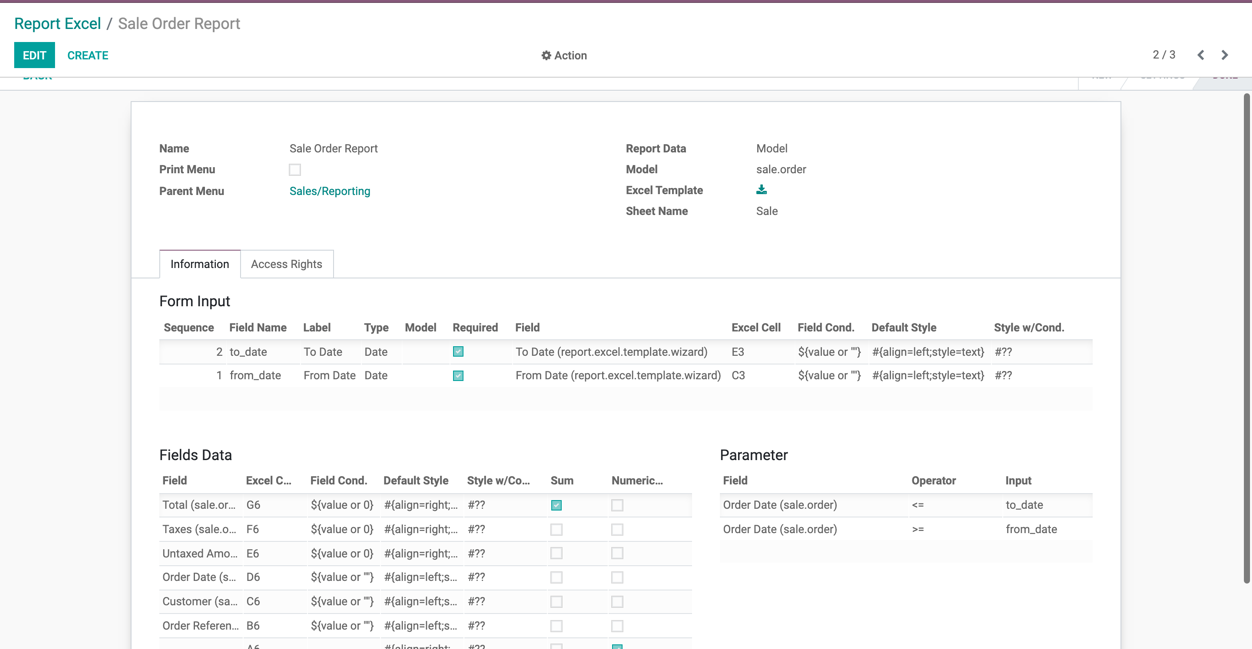The height and width of the screenshot is (649, 1252).
Task: Select Excel Cell 'C3' in Form Input
Action: click(x=738, y=376)
